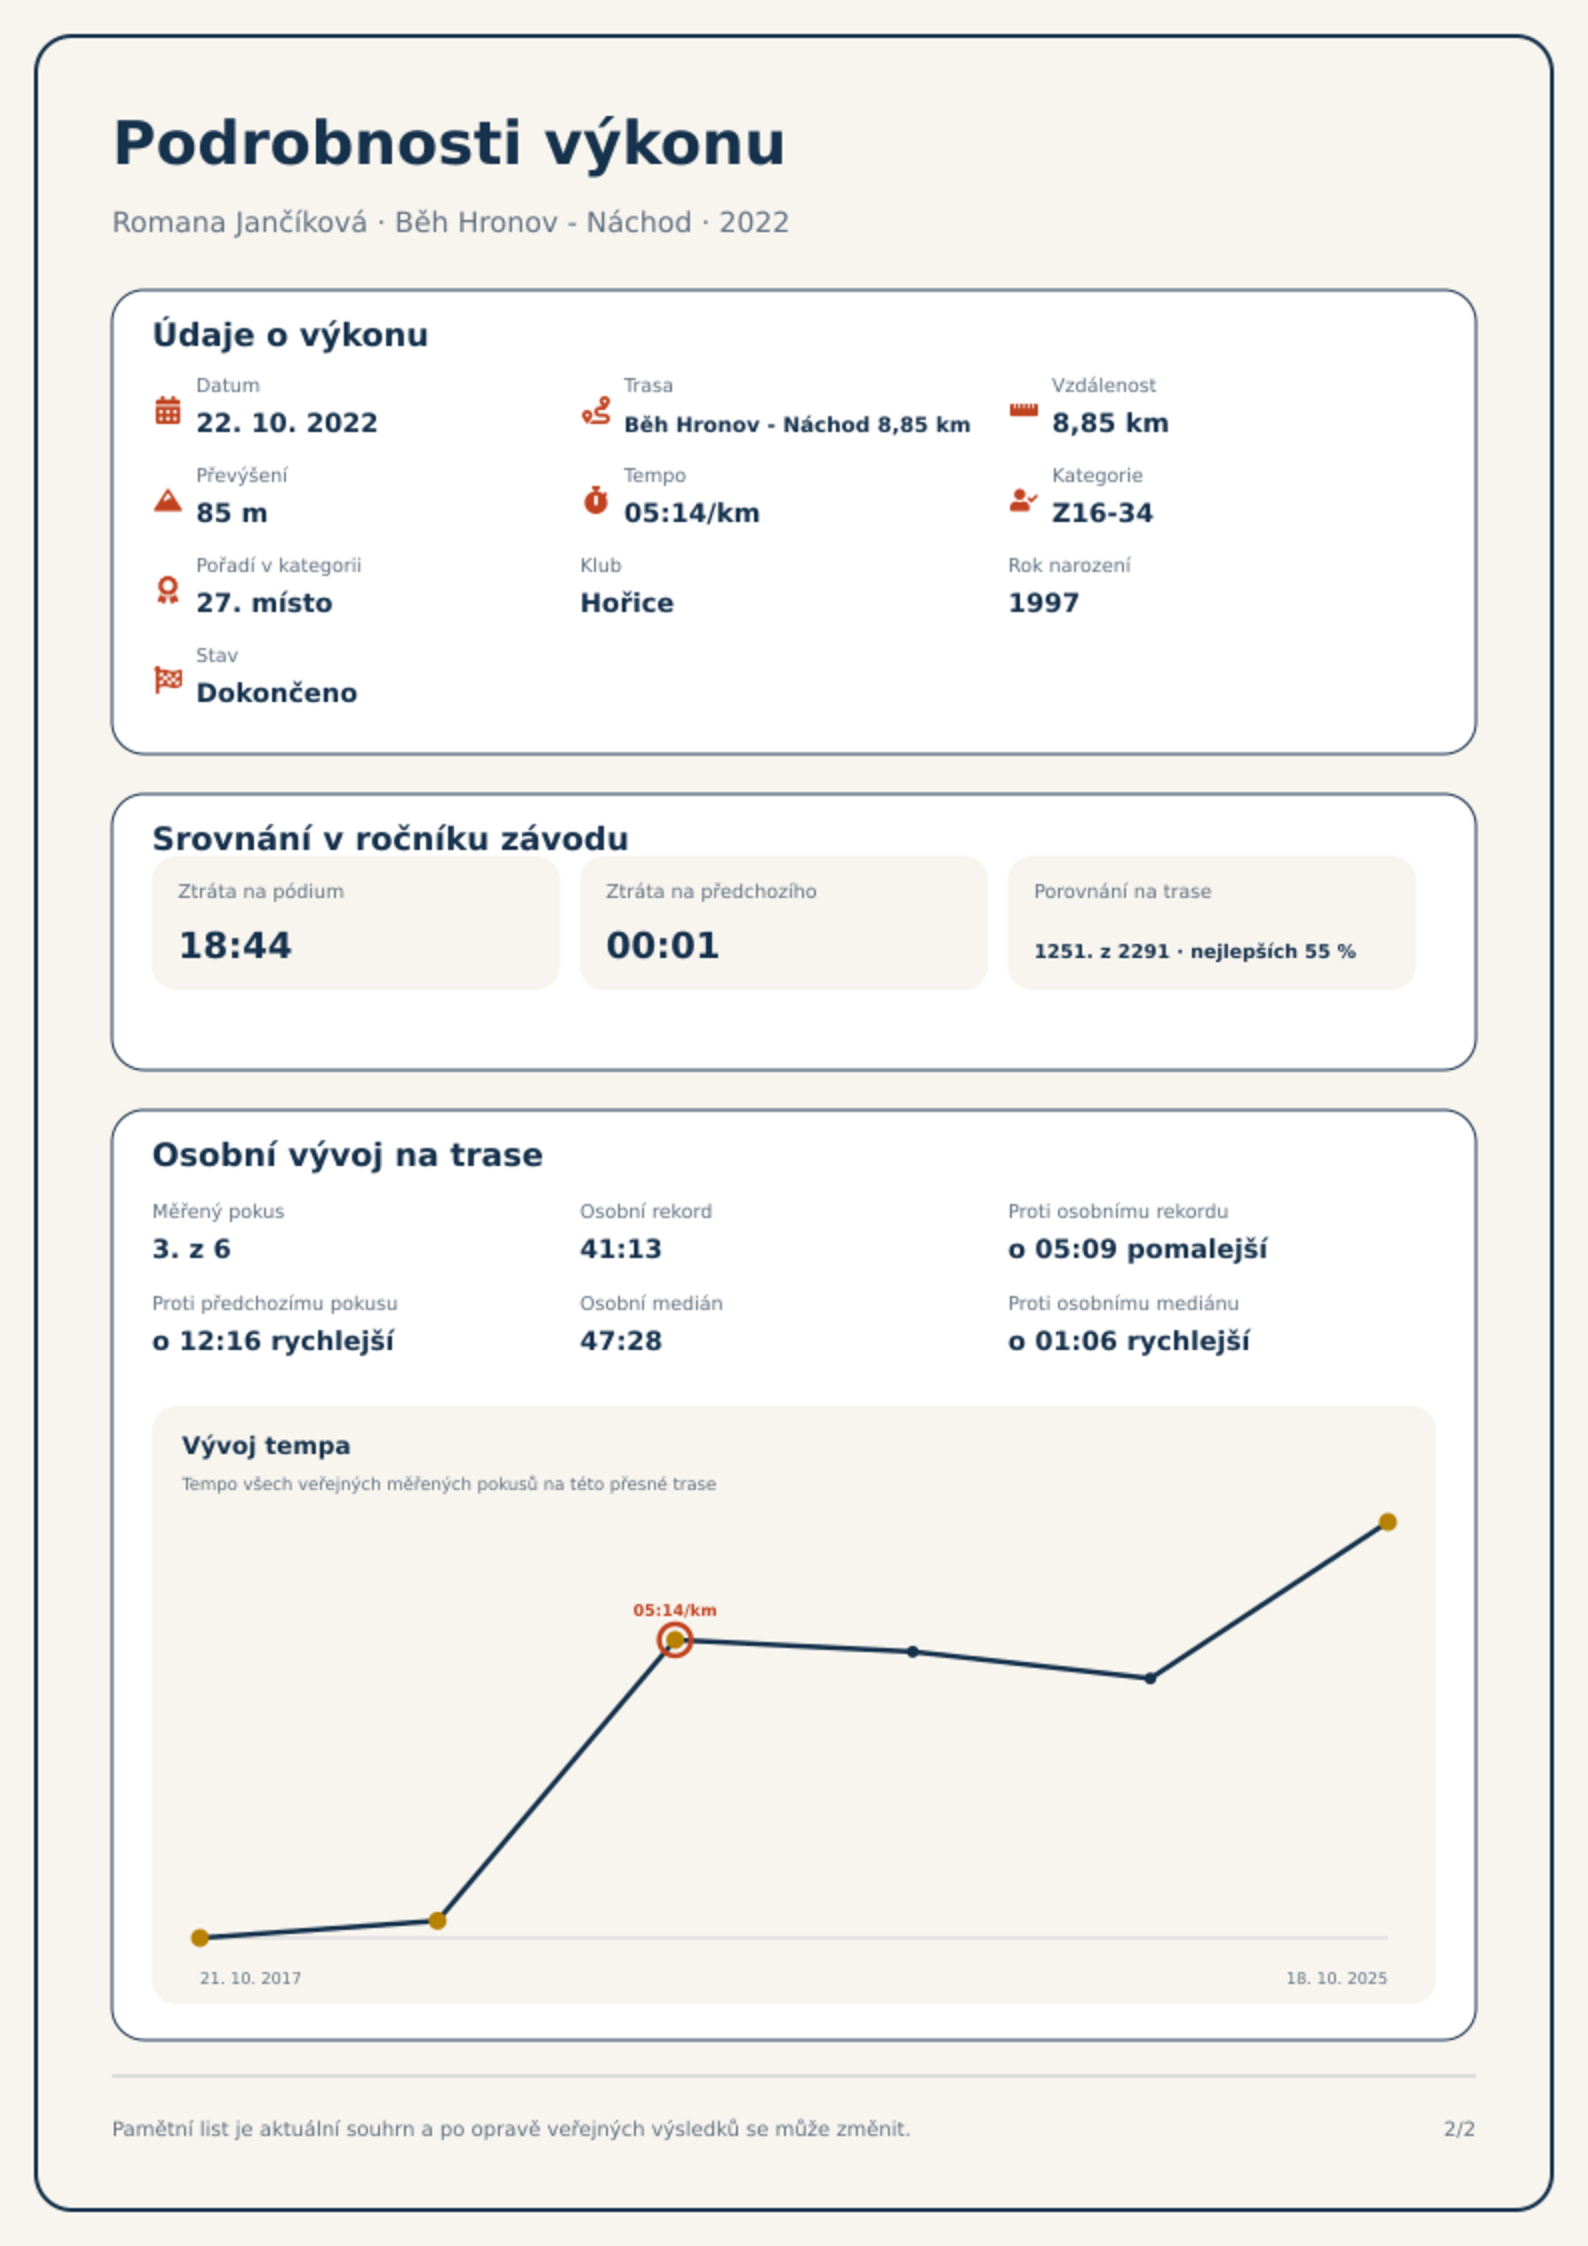
Task: Click the club name Hořice
Action: [x=627, y=603]
